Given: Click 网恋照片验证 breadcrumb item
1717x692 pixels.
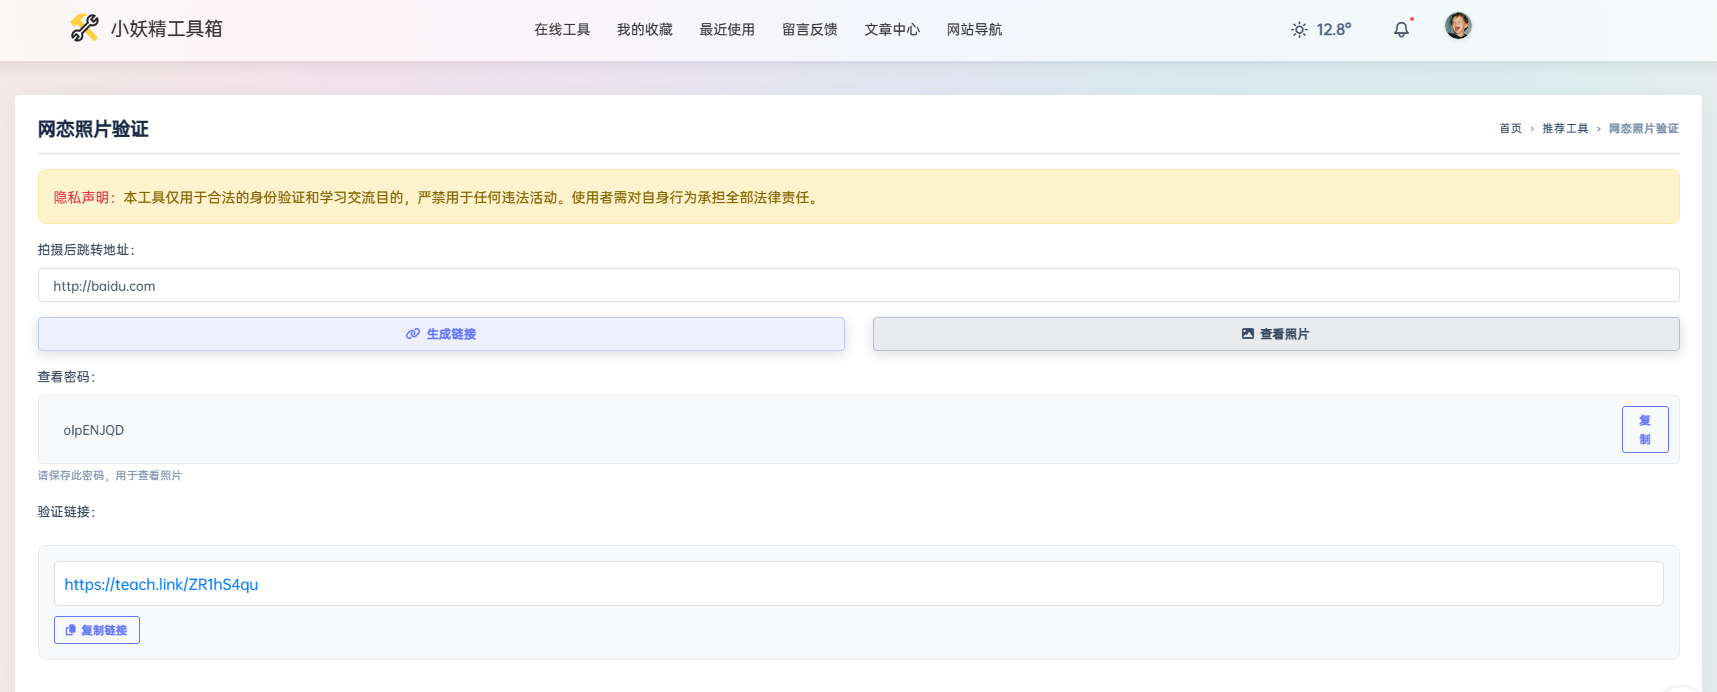Looking at the screenshot, I should click(x=1644, y=129).
